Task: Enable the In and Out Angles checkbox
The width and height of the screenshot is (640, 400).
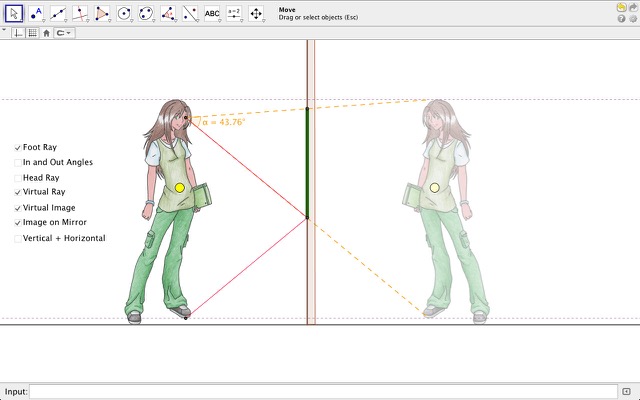Action: pyautogui.click(x=18, y=162)
